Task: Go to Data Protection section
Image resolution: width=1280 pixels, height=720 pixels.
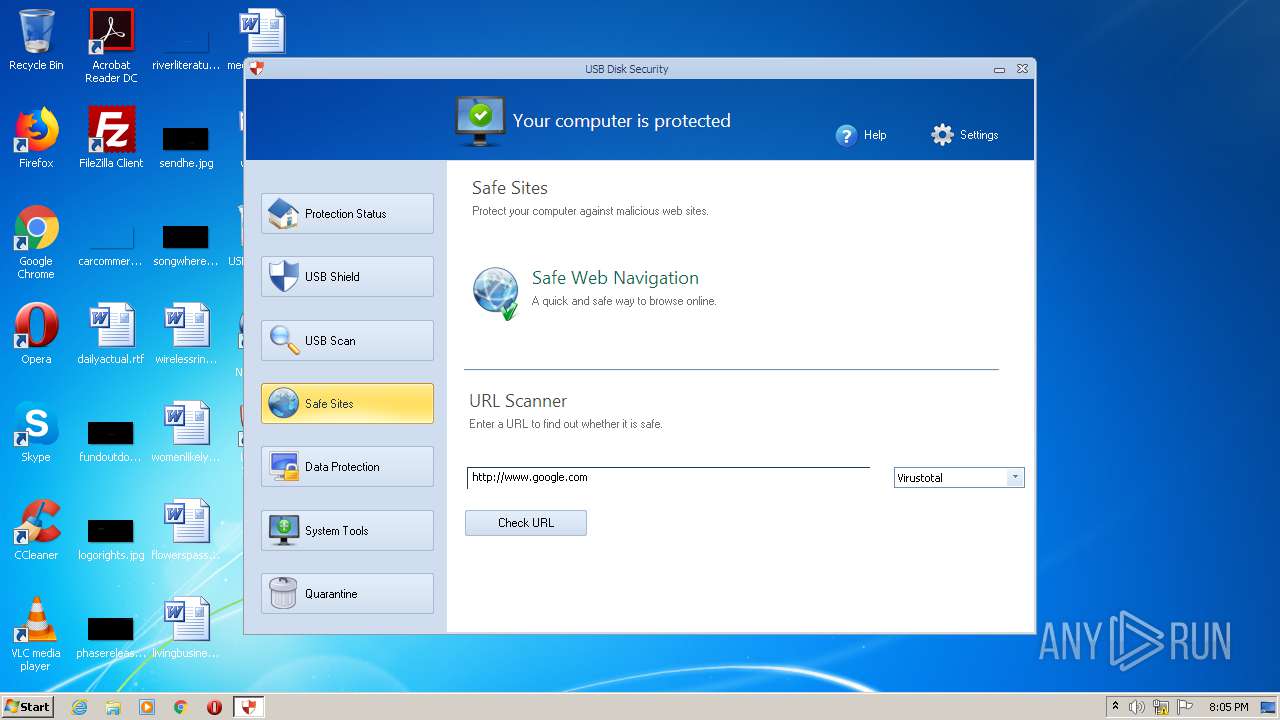Action: [x=347, y=466]
